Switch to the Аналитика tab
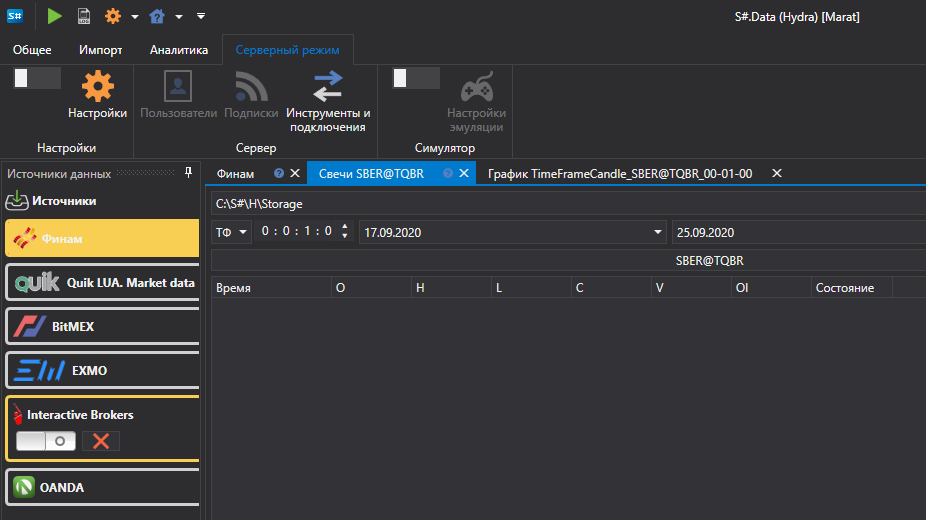The width and height of the screenshot is (926, 520). click(x=178, y=50)
